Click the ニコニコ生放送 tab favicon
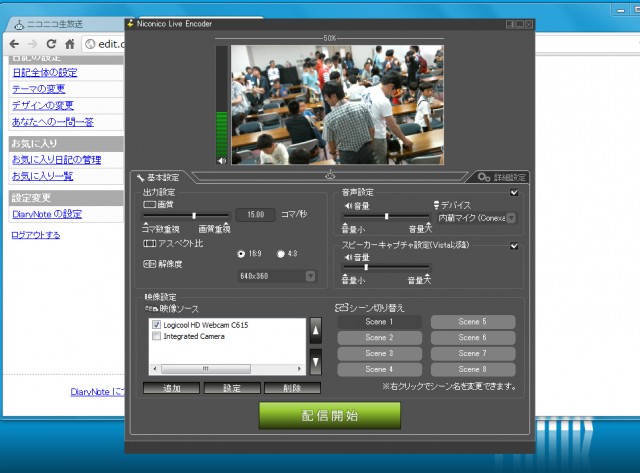 (x=19, y=25)
